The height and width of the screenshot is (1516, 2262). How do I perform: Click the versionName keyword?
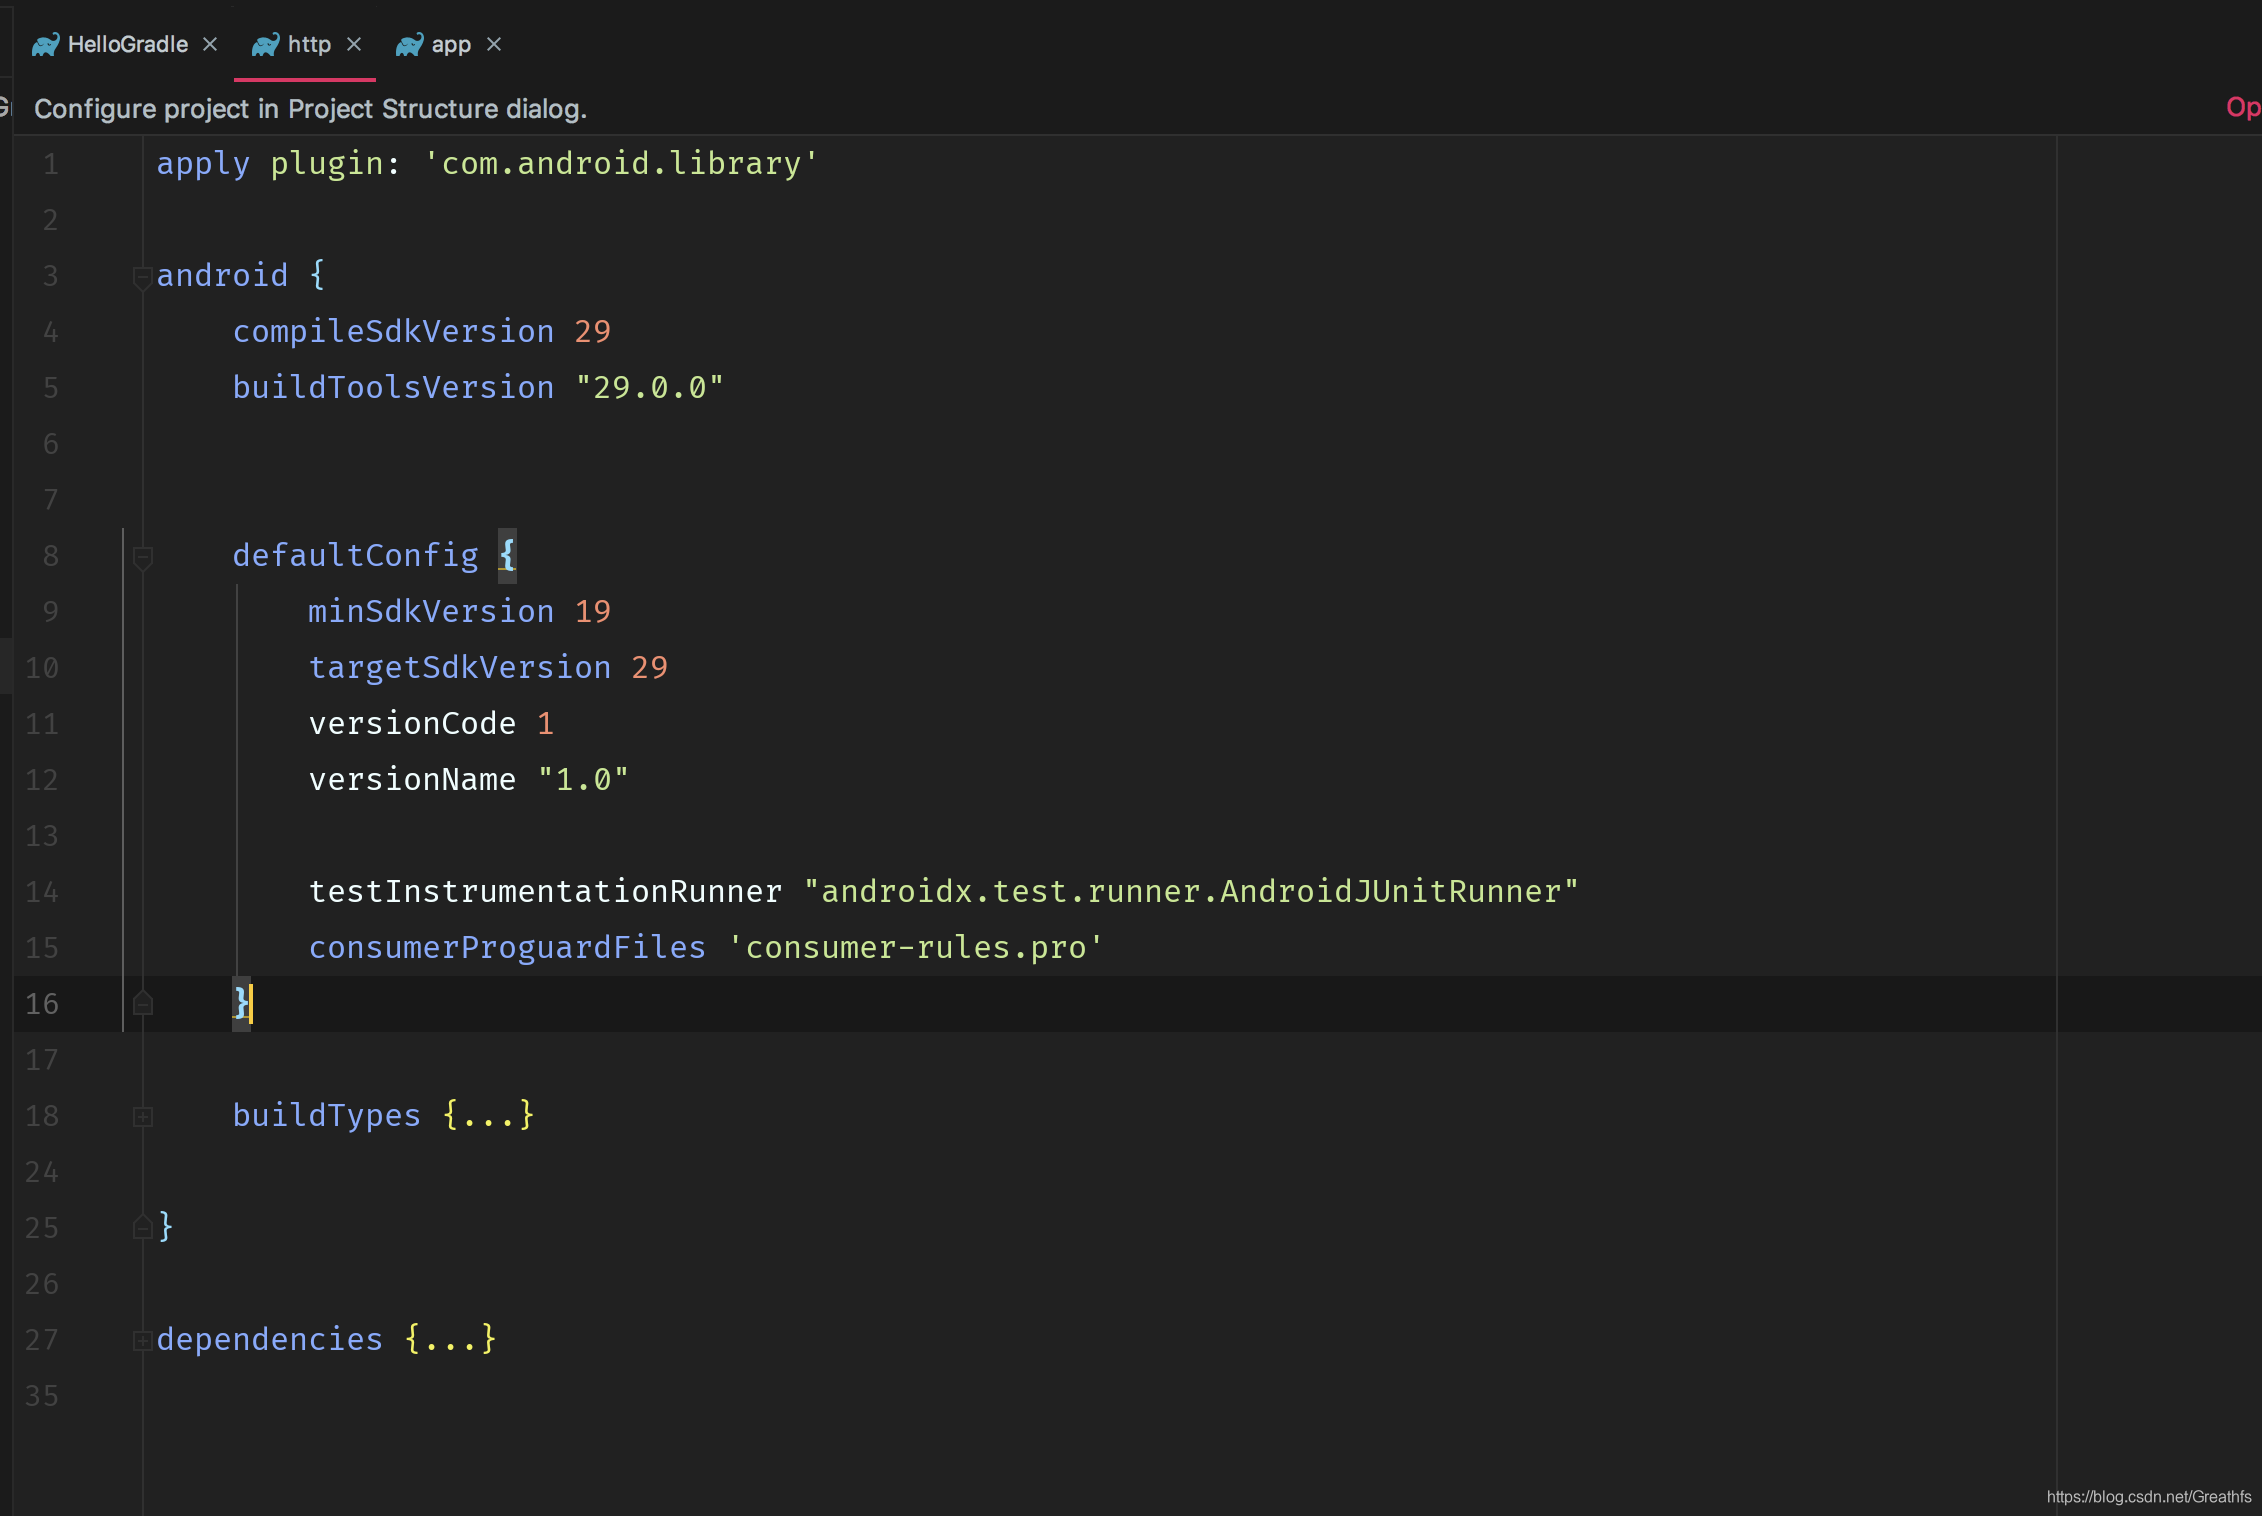[412, 779]
